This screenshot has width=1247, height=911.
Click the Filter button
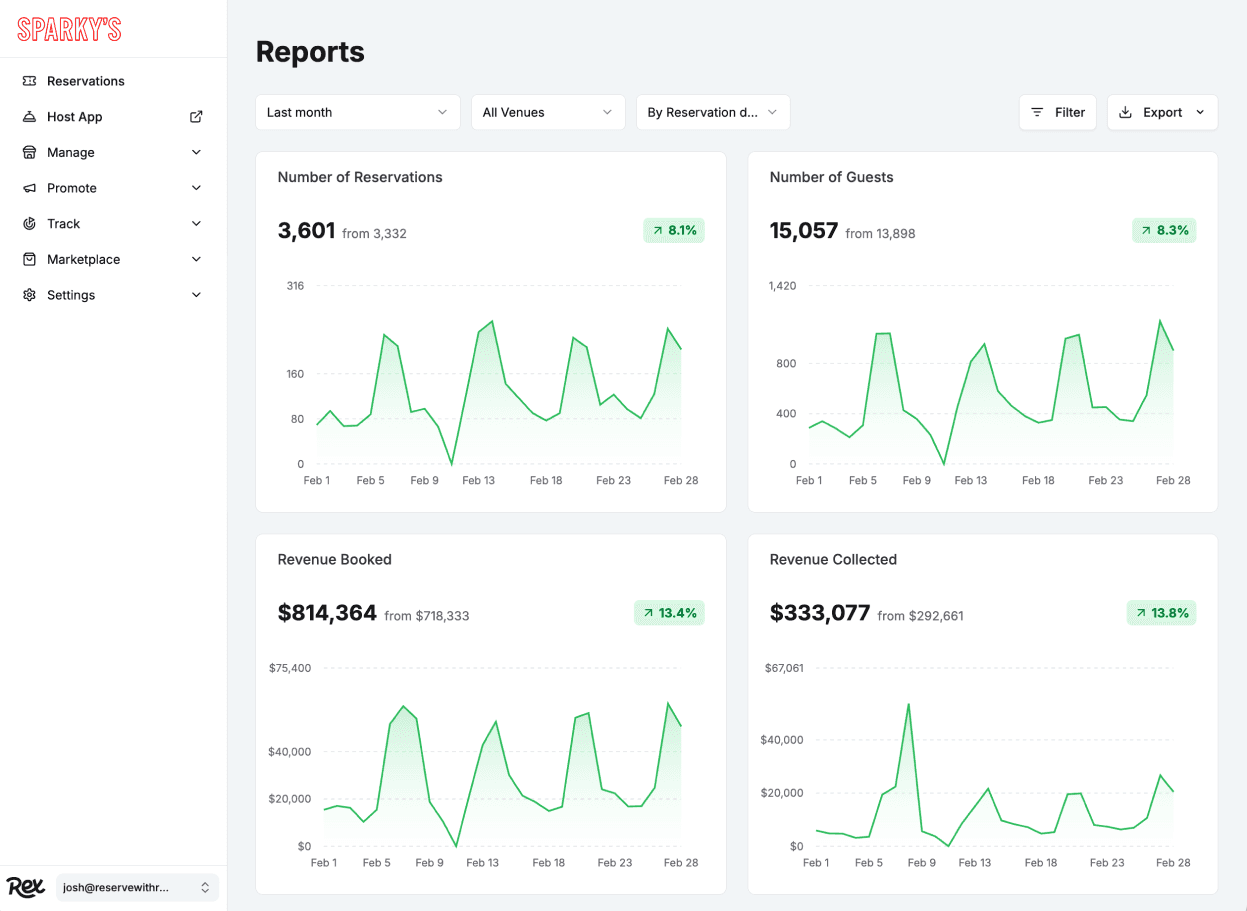1058,112
